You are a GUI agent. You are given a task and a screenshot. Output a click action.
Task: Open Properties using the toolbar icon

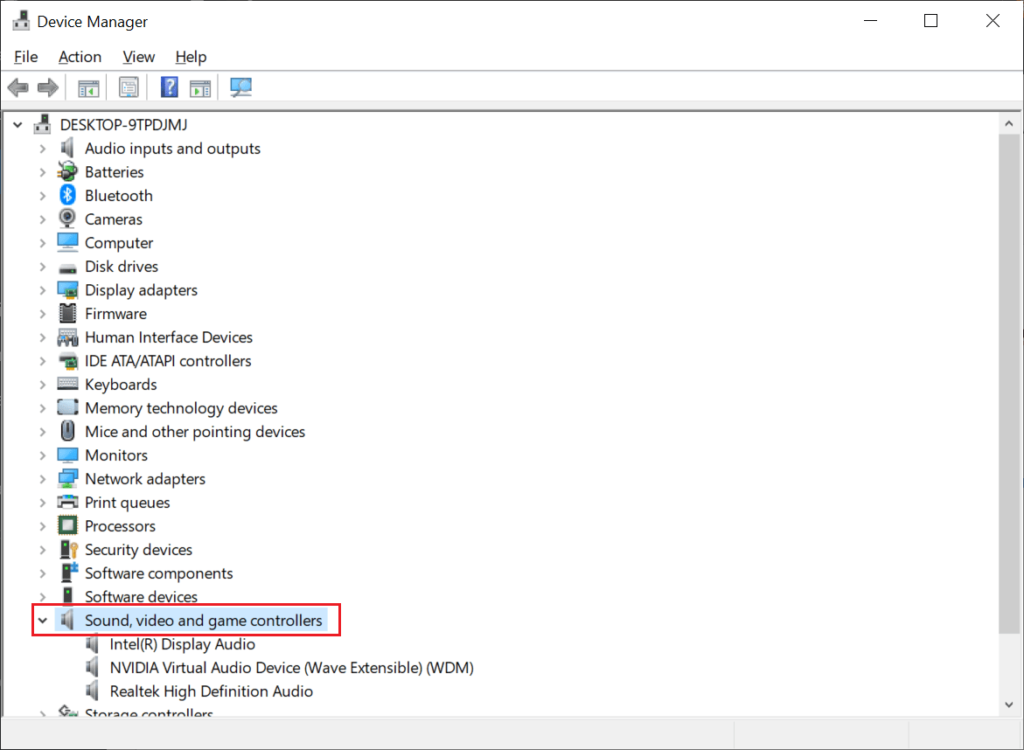tap(129, 87)
